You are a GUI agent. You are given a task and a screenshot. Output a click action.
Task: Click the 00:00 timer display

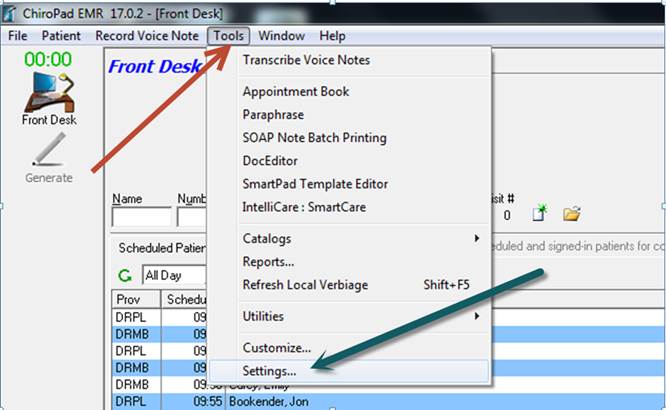point(48,59)
